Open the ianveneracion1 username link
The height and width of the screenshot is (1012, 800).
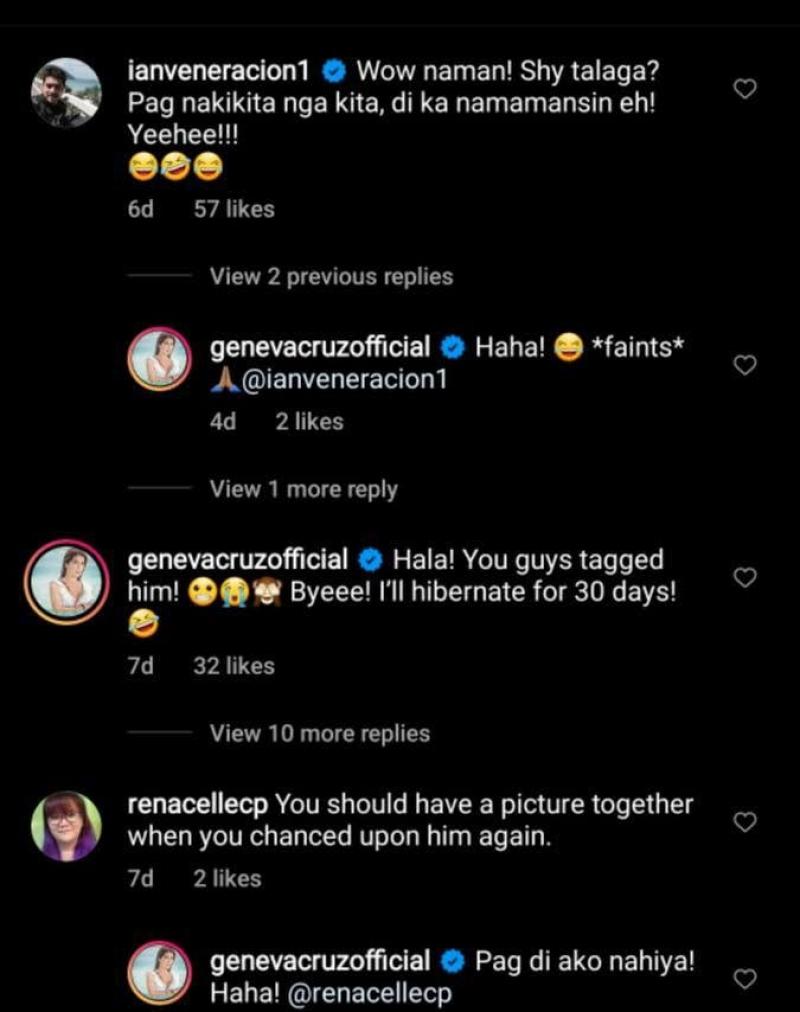pos(220,71)
